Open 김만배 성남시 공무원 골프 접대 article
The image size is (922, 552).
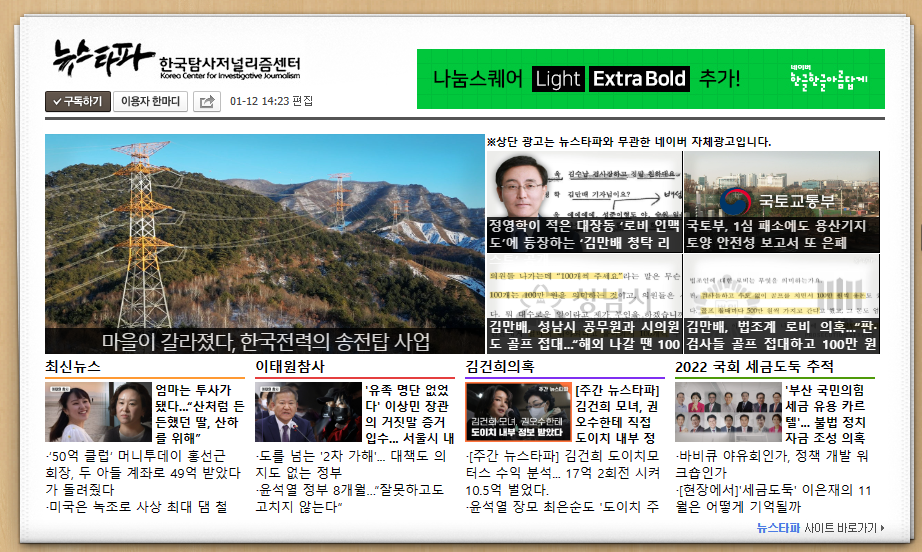point(584,304)
